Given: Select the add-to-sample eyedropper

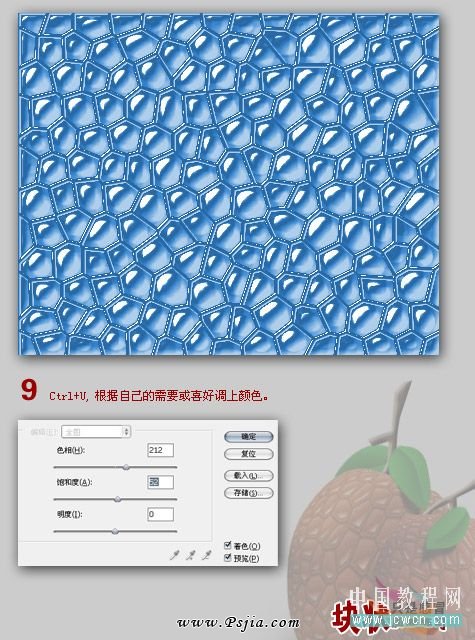Looking at the screenshot, I should point(191,555).
